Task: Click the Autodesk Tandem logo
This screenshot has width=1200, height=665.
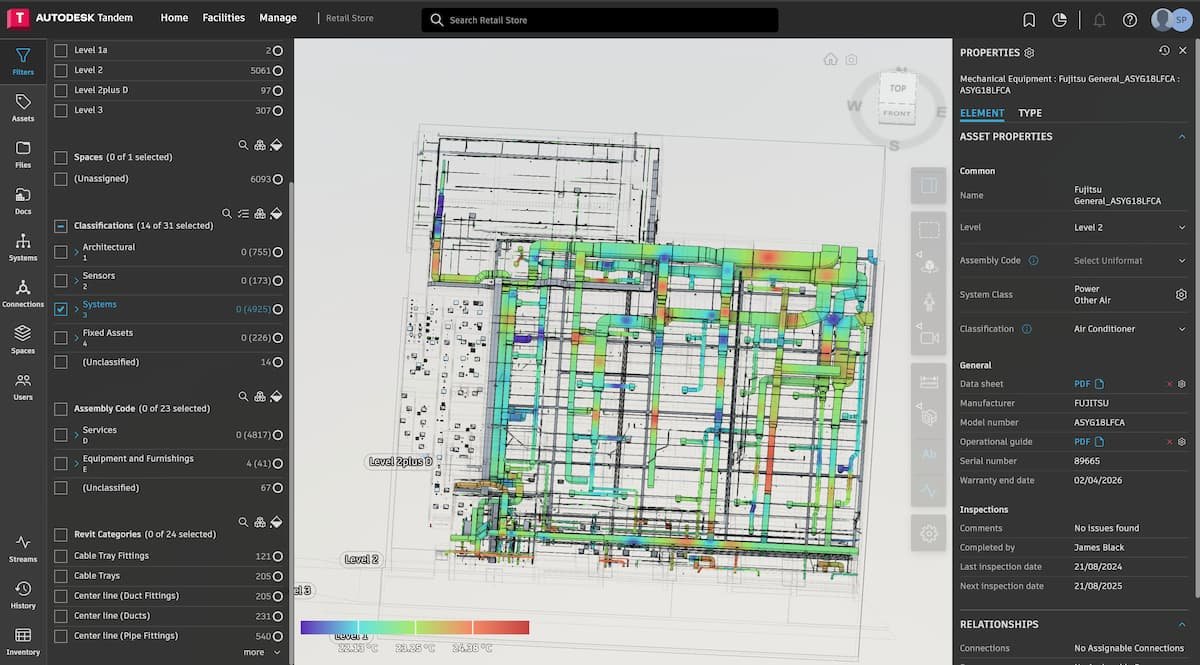Action: (x=70, y=18)
